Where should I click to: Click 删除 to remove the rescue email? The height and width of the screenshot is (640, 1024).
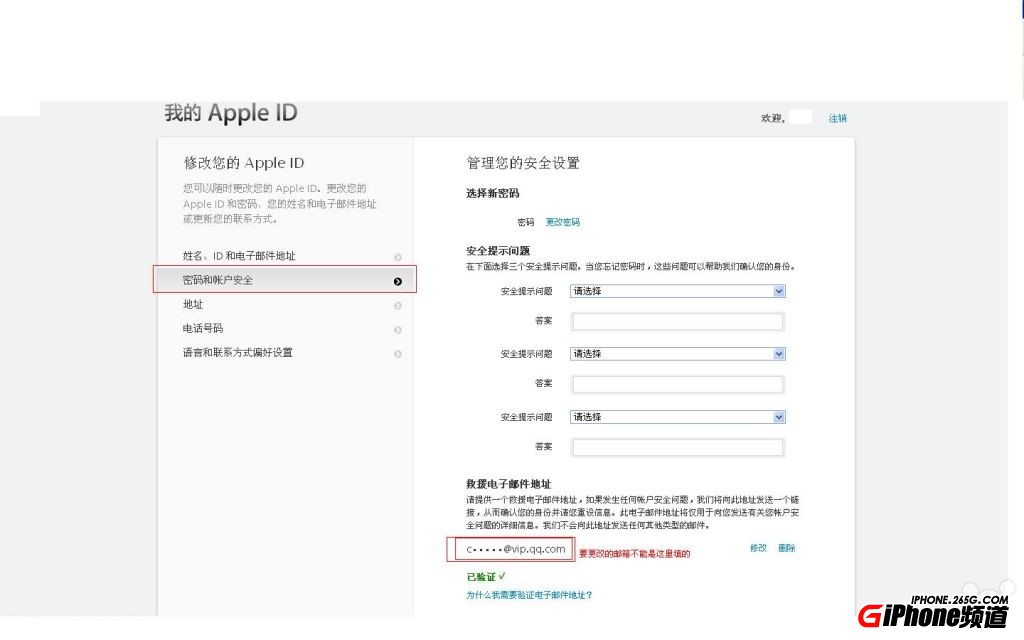click(x=787, y=548)
